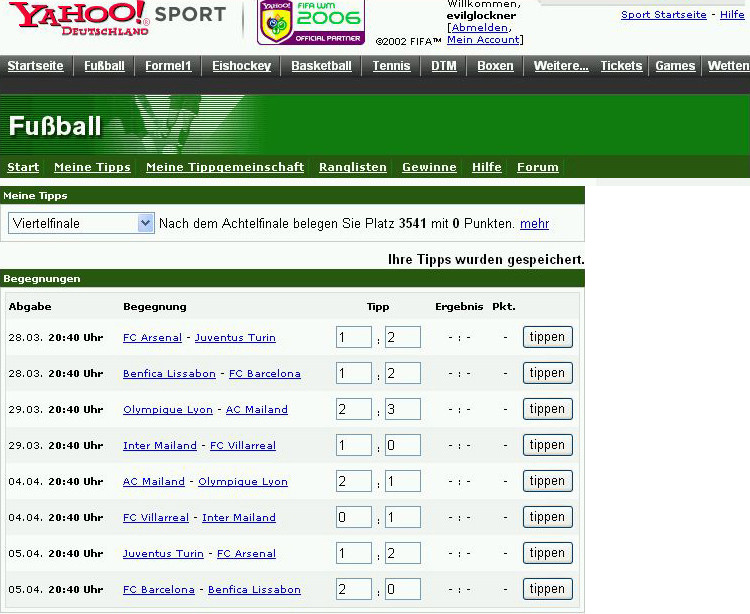Image resolution: width=750 pixels, height=614 pixels.
Task: Open AC Mailand link in the 29.03. match
Action: tap(257, 409)
